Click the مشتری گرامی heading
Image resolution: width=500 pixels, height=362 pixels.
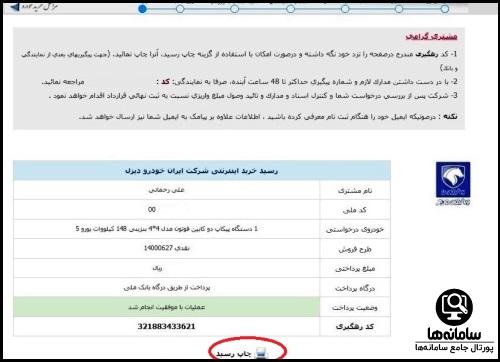point(431,36)
